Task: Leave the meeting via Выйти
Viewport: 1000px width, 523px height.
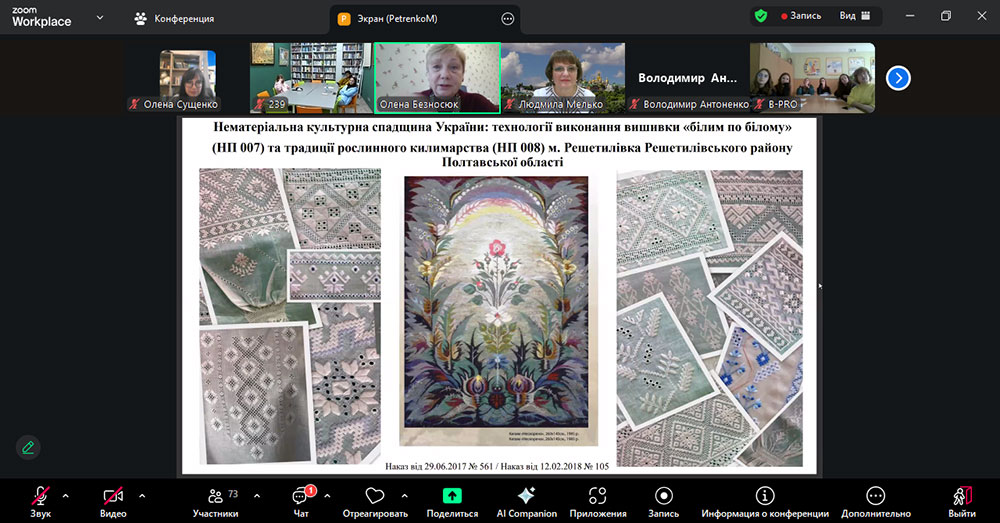Action: pyautogui.click(x=962, y=496)
